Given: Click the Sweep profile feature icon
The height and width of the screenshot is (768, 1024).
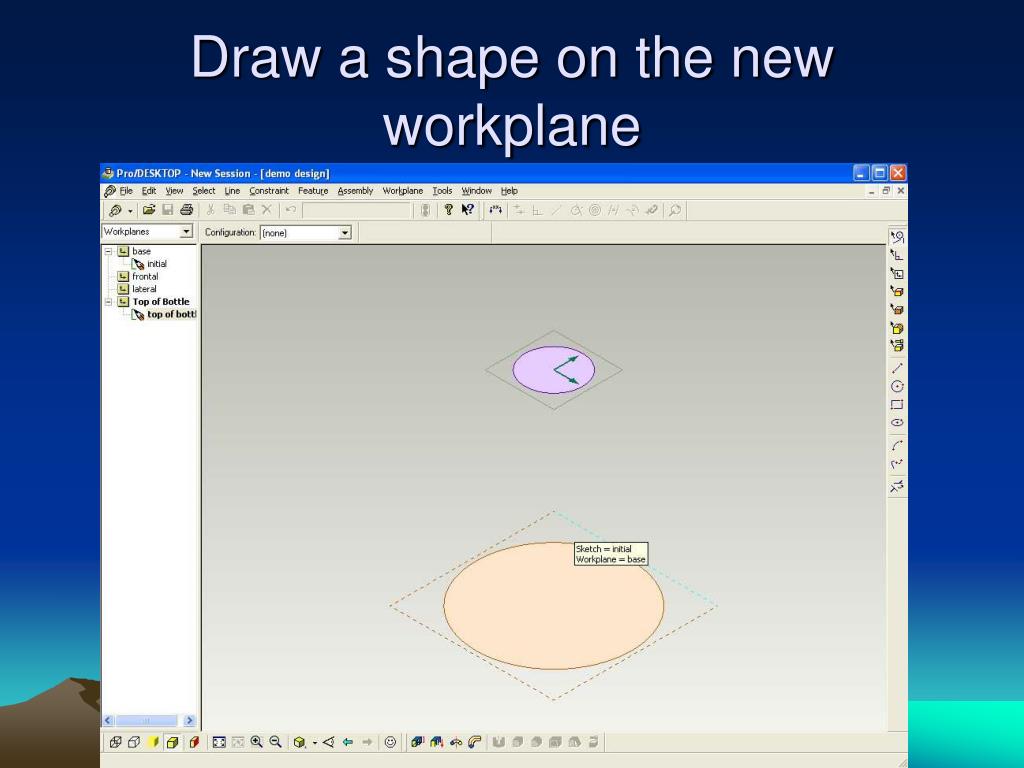Looking at the screenshot, I should (475, 742).
